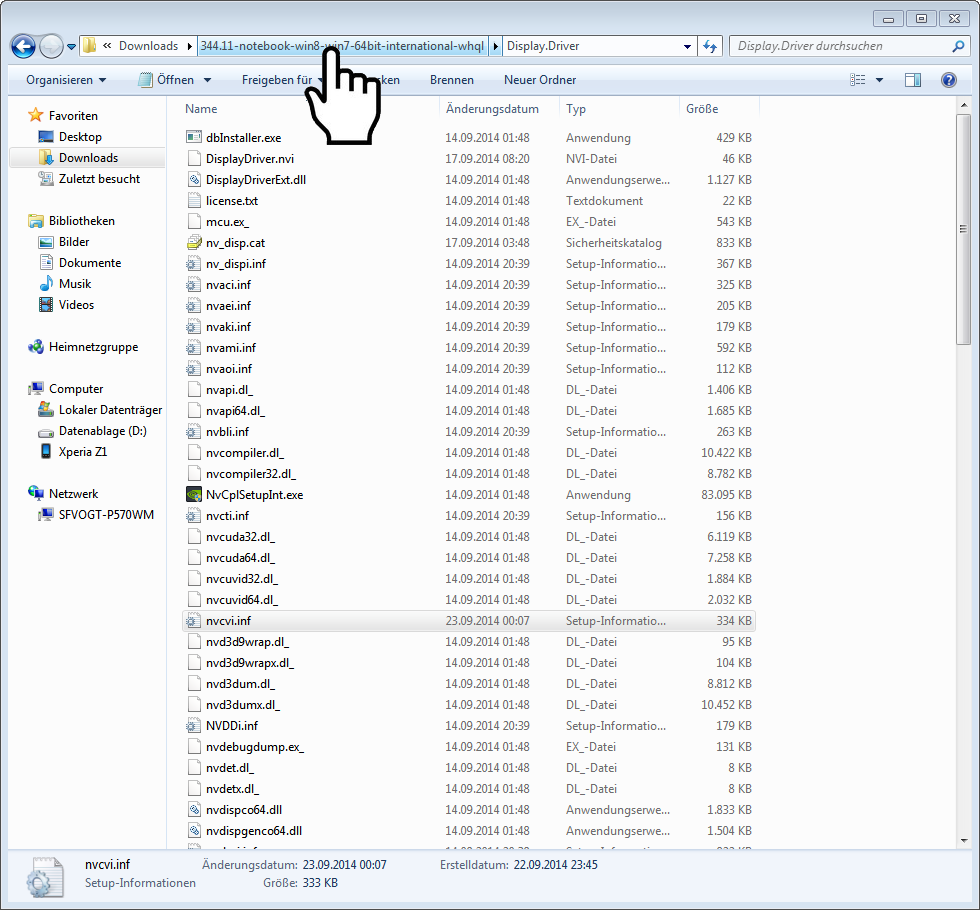Open the Organisieren menu

pyautogui.click(x=66, y=80)
